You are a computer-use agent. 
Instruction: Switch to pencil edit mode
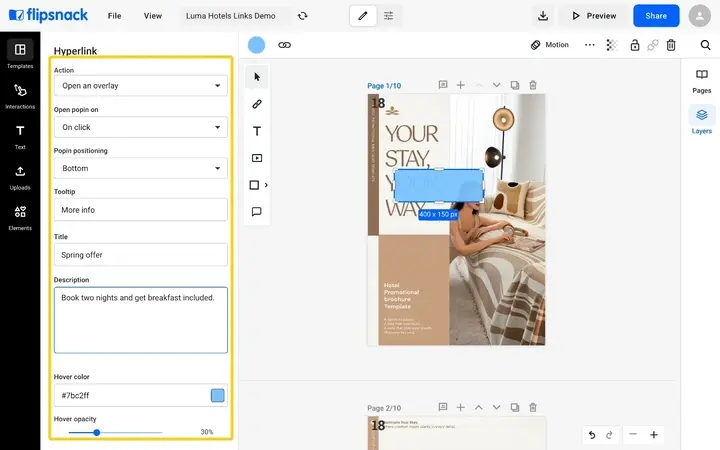pyautogui.click(x=363, y=16)
